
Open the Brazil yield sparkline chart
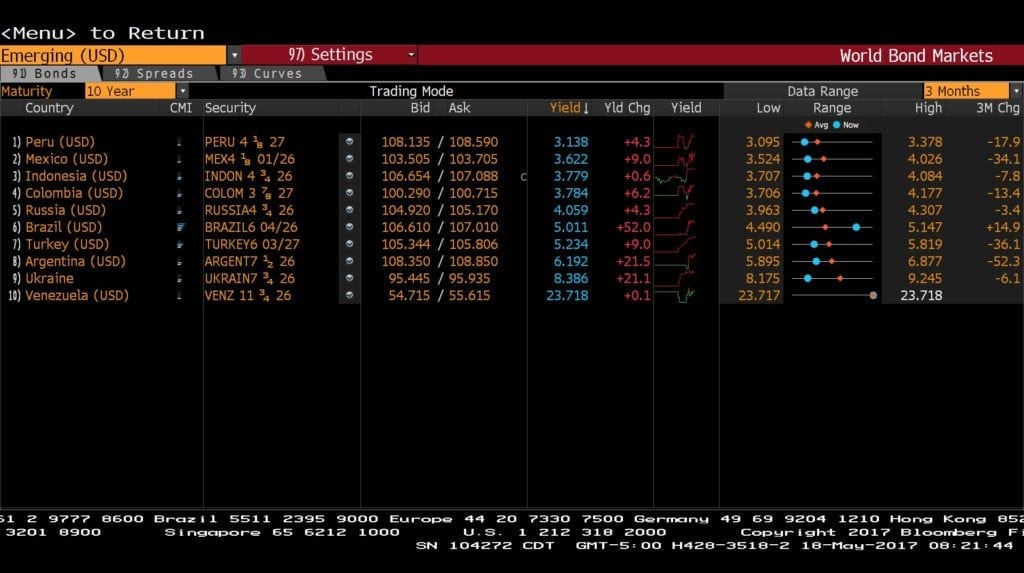[x=675, y=227]
